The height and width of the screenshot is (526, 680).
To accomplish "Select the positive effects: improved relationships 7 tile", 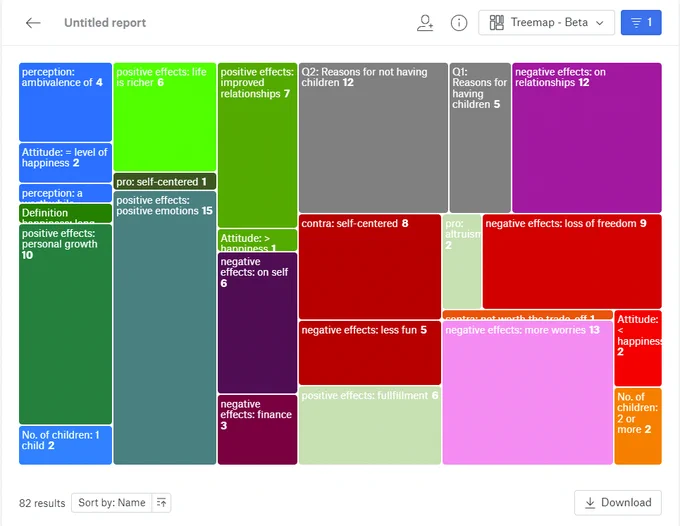I will click(258, 145).
